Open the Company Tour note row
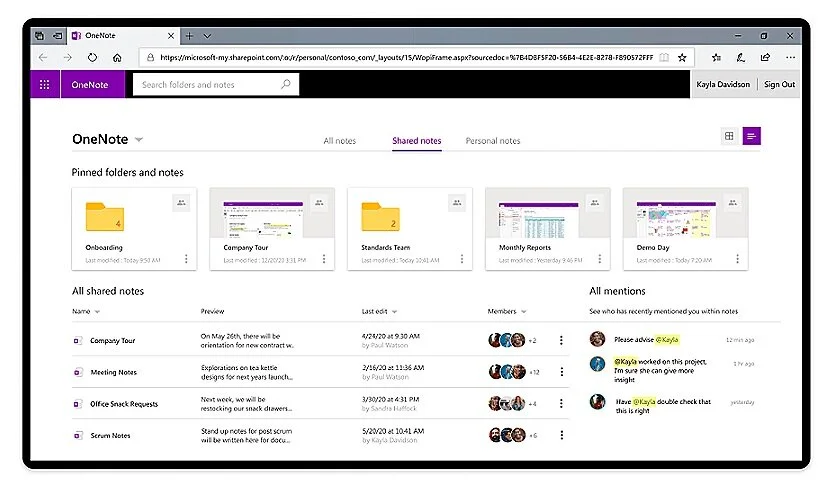 point(320,340)
